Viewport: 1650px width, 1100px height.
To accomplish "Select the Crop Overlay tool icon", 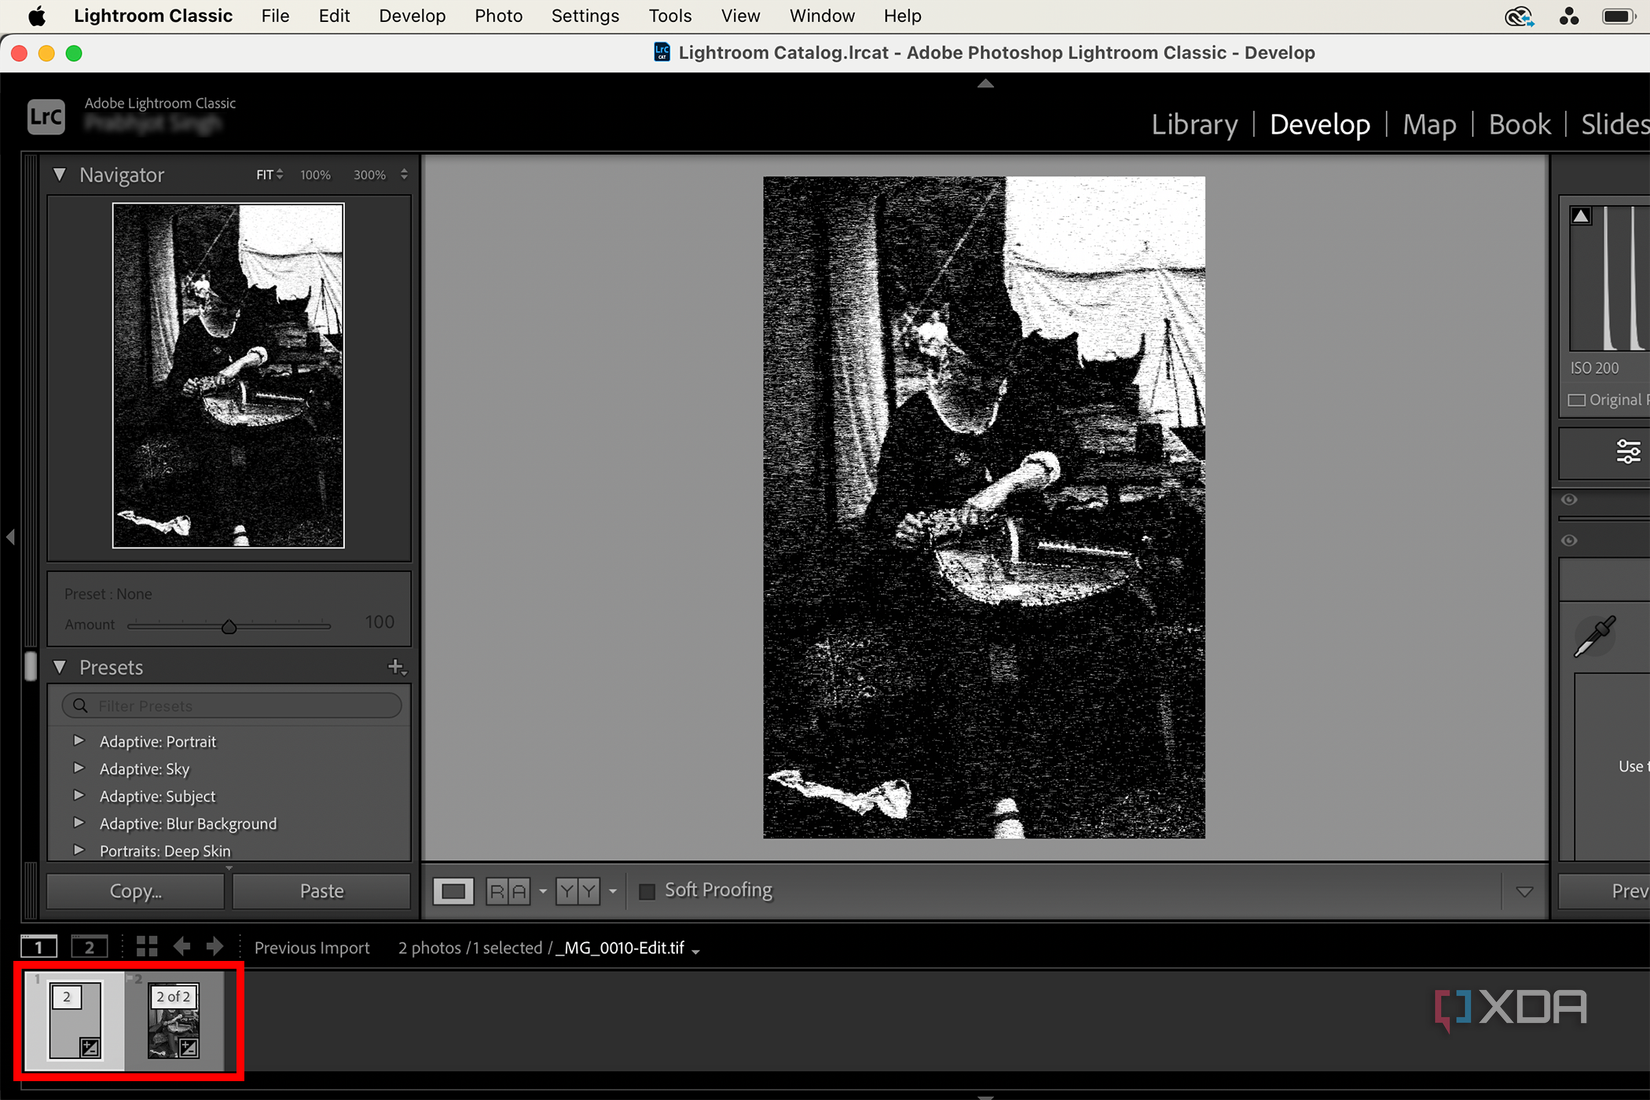I will (453, 891).
